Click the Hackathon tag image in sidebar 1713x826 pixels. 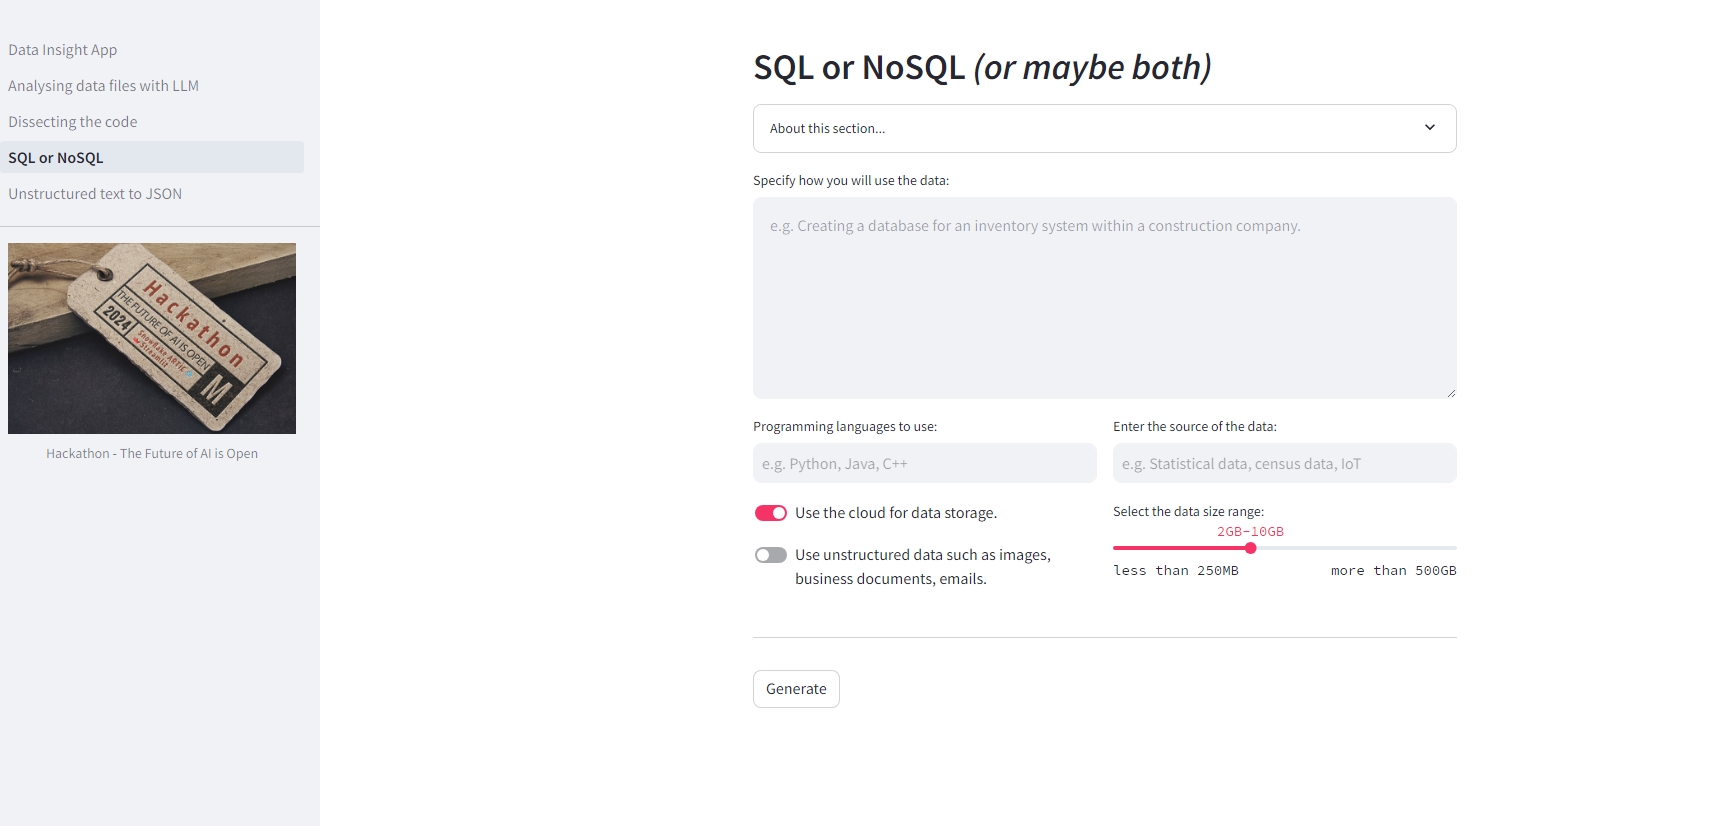(152, 338)
